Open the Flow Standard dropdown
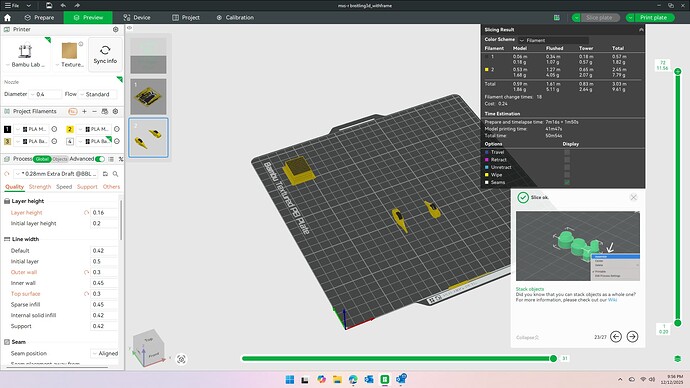The image size is (690, 388). [x=98, y=94]
